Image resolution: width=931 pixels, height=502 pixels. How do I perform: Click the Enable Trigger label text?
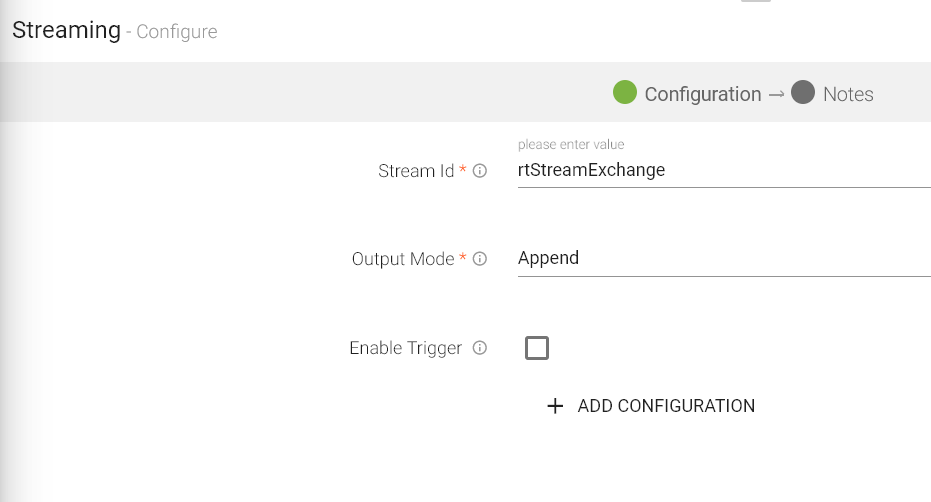pyautogui.click(x=405, y=348)
